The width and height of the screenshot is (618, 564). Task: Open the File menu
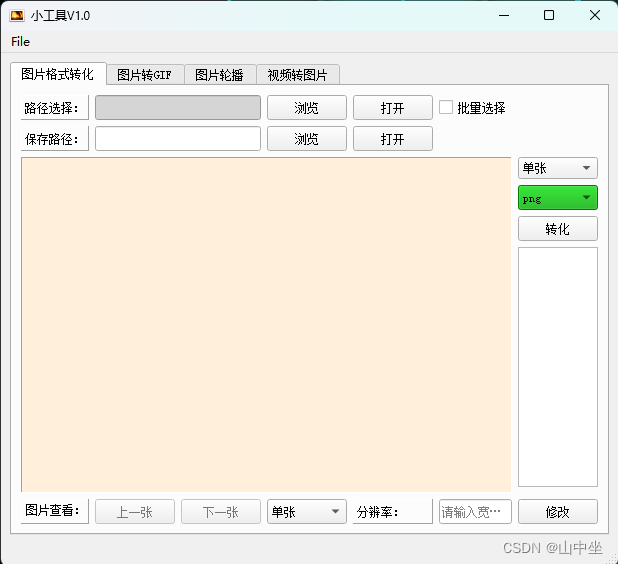(x=20, y=42)
